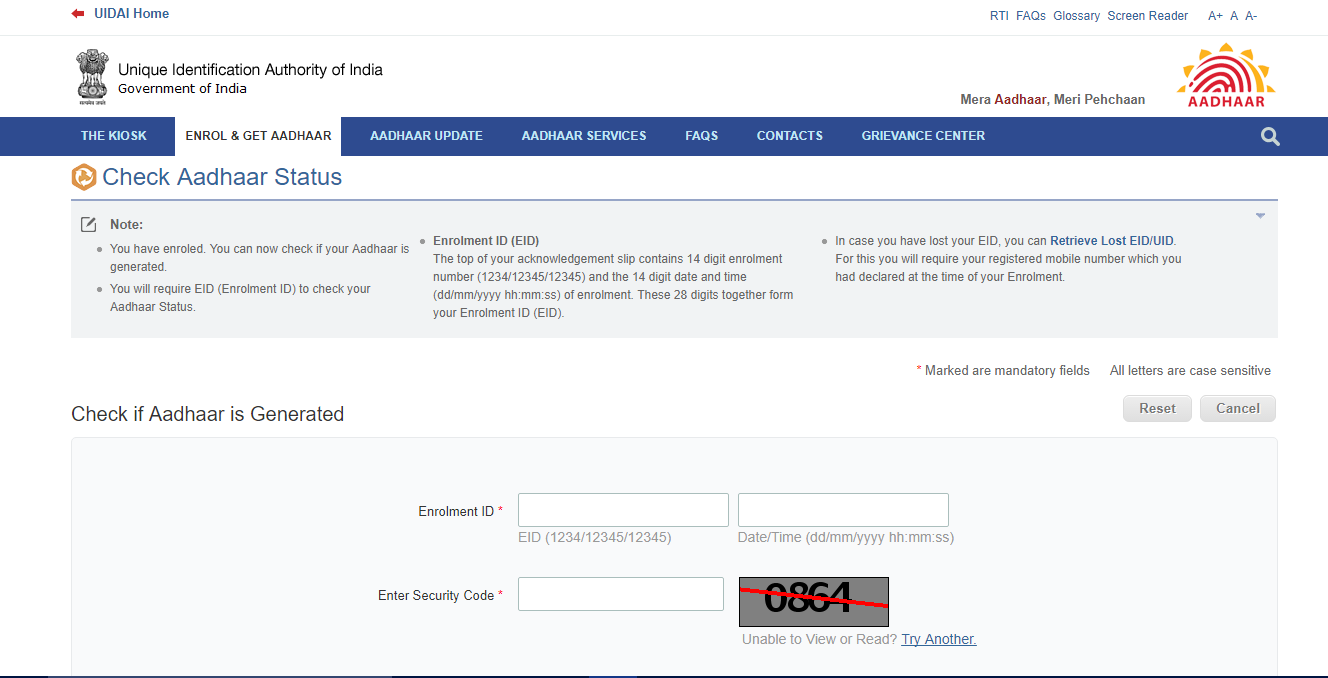Viewport: 1328px width, 678px height.
Task: Open the FAQS menu item
Action: [701, 136]
